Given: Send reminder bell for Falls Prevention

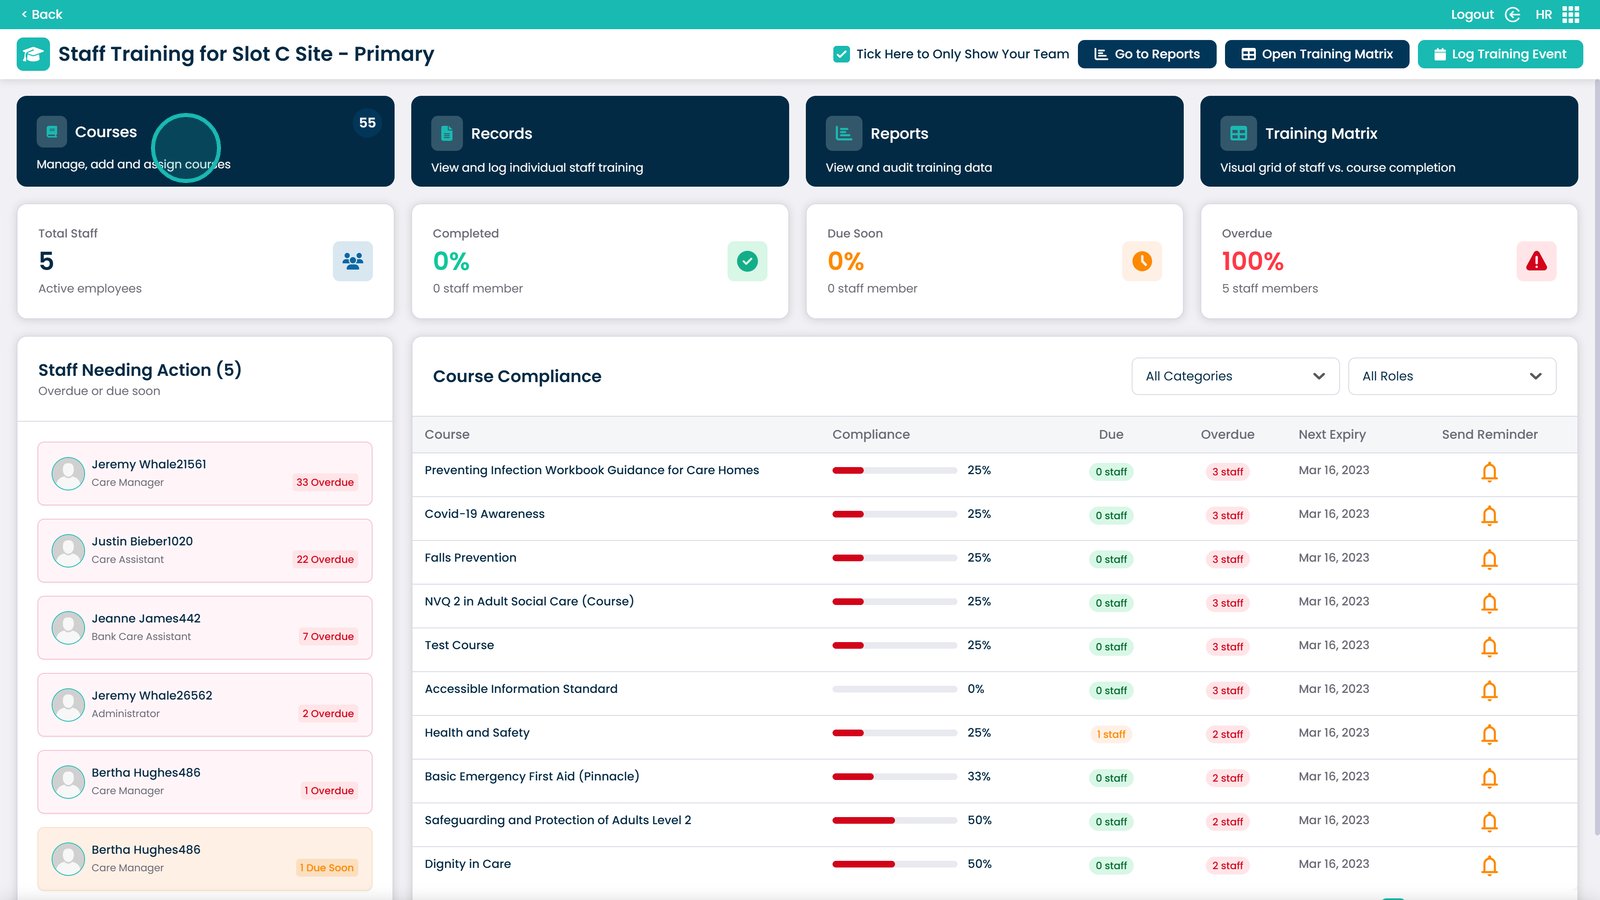Looking at the screenshot, I should pos(1489,560).
